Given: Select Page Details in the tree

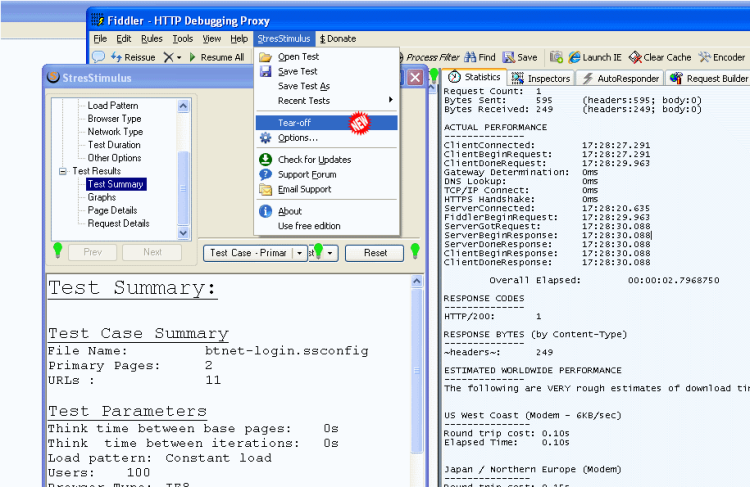Looking at the screenshot, I should [x=112, y=210].
